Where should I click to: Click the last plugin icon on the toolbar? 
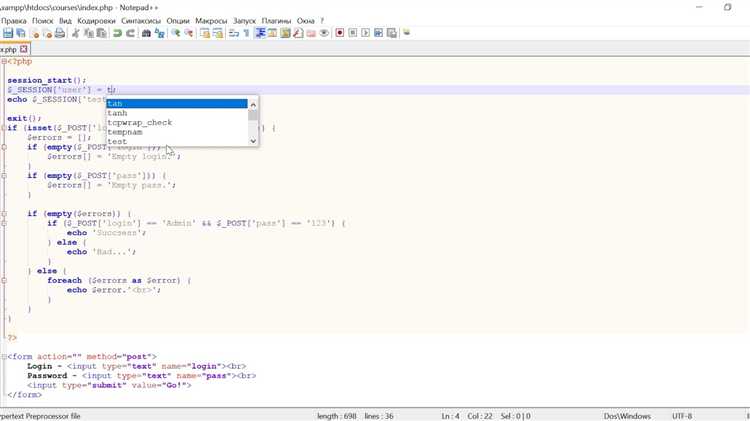(407, 33)
